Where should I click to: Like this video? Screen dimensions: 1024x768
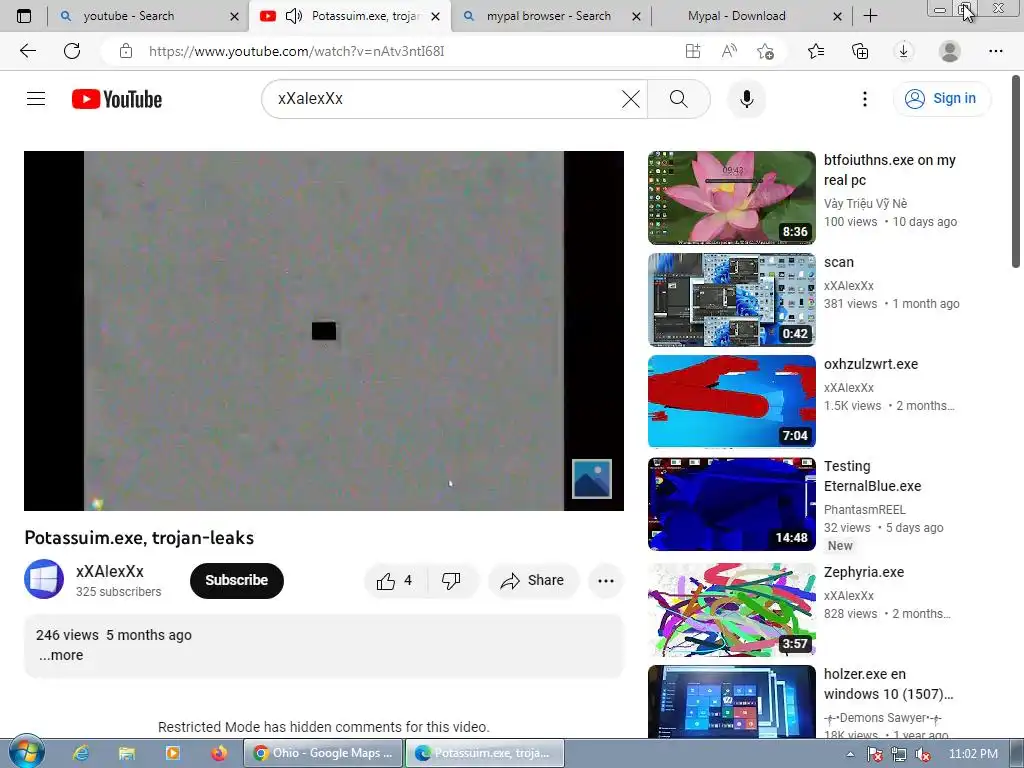395,581
